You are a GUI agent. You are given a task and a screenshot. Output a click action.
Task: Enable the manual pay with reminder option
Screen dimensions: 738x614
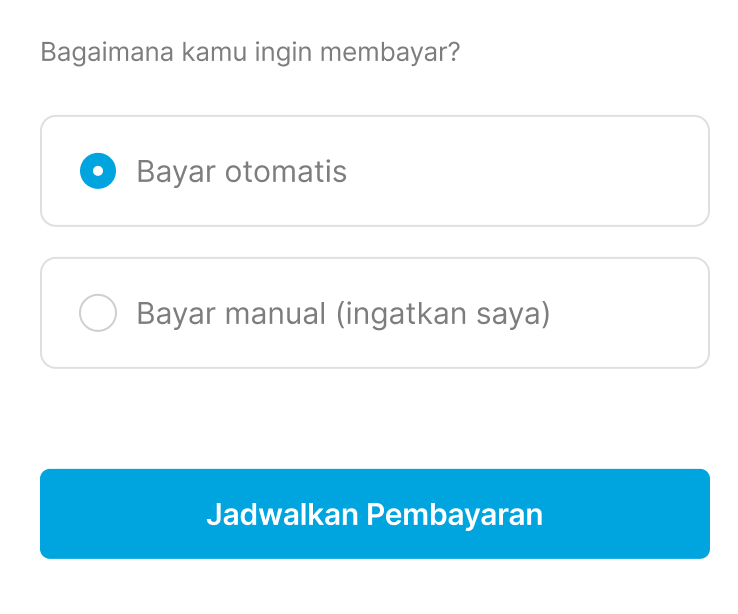[98, 313]
